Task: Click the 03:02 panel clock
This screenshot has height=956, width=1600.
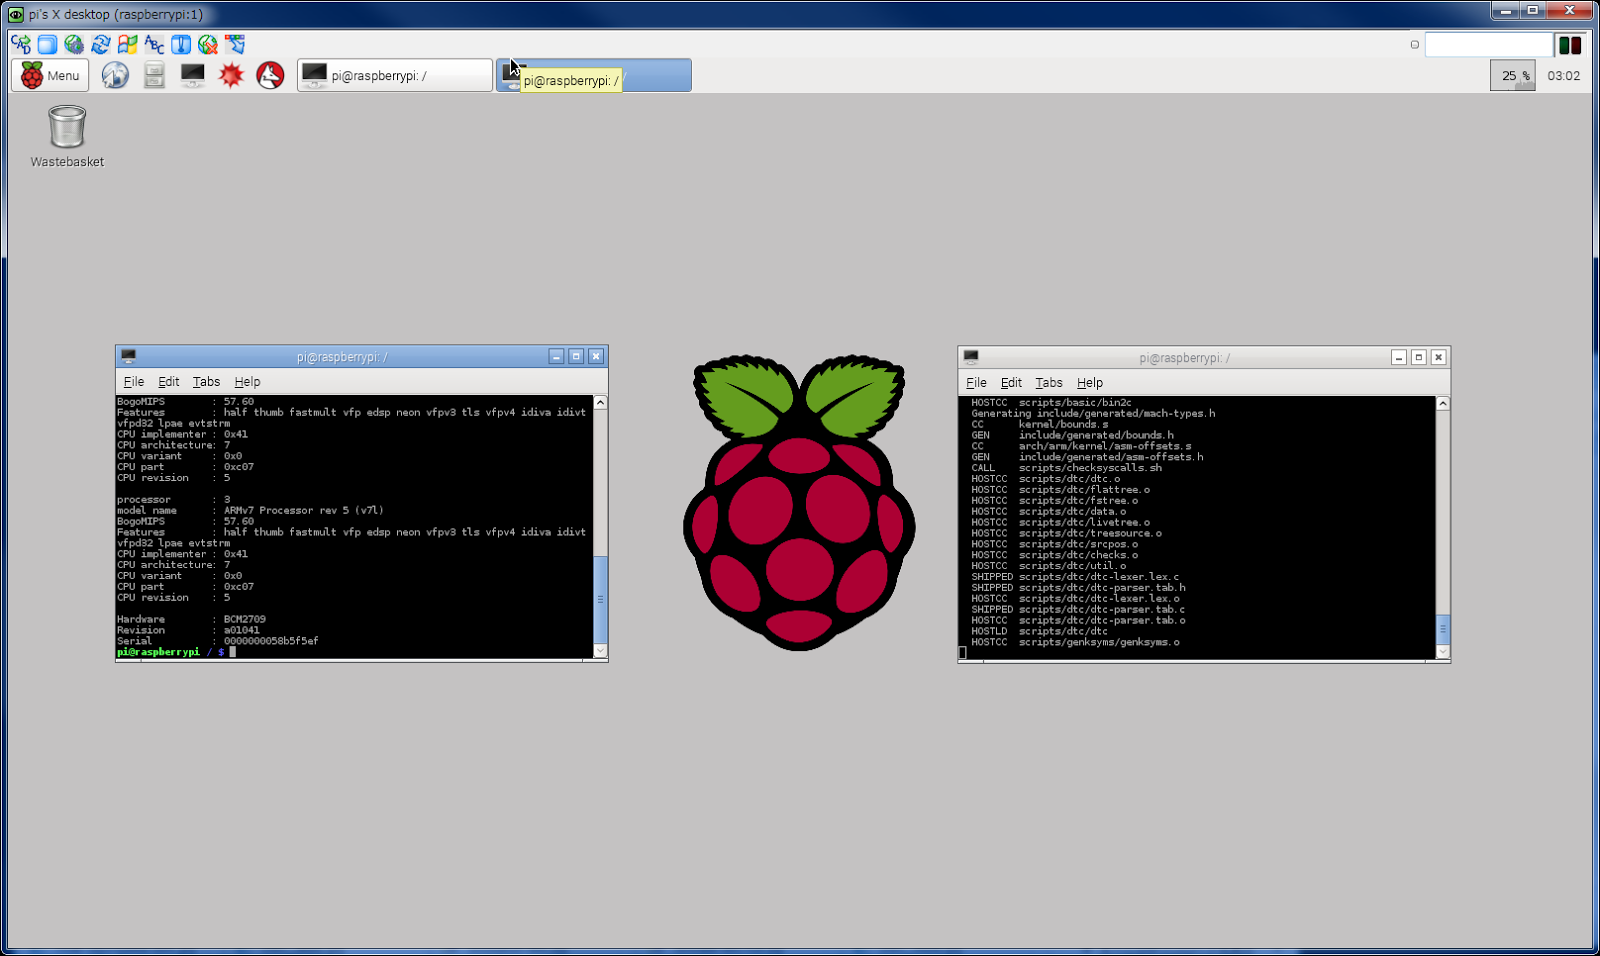Action: 1564,75
